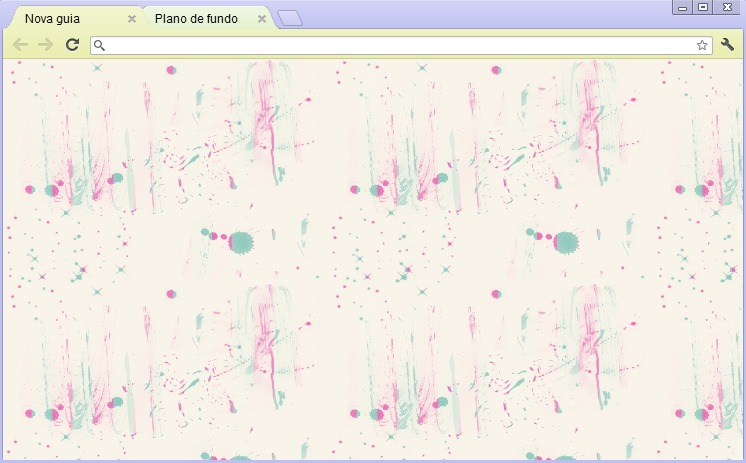Close the Plano de fundo tab
This screenshot has height=463, width=746.
262,19
